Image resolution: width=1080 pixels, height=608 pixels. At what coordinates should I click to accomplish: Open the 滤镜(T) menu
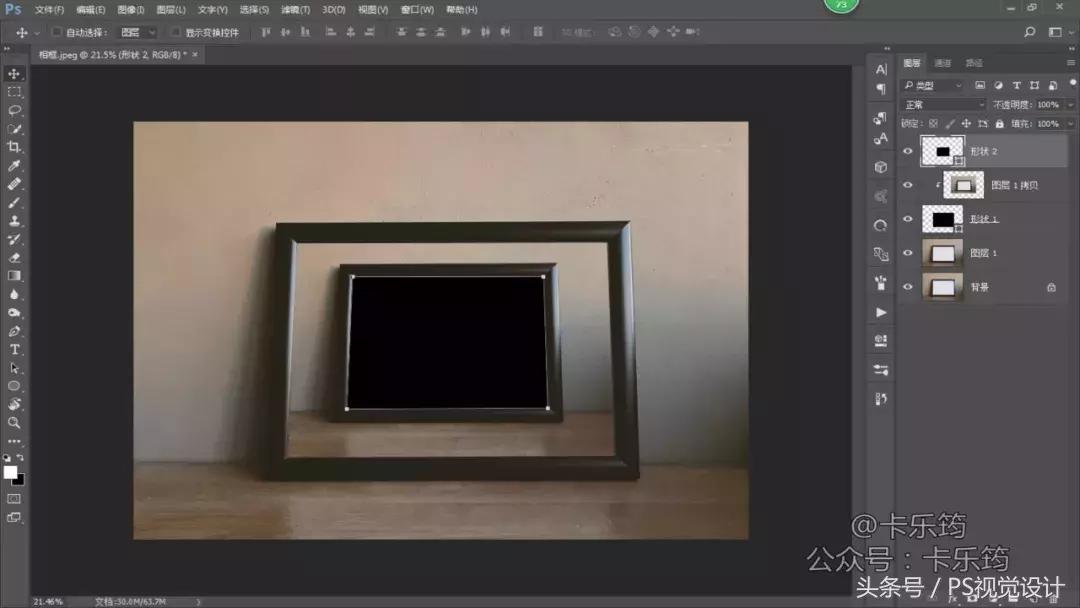point(295,10)
